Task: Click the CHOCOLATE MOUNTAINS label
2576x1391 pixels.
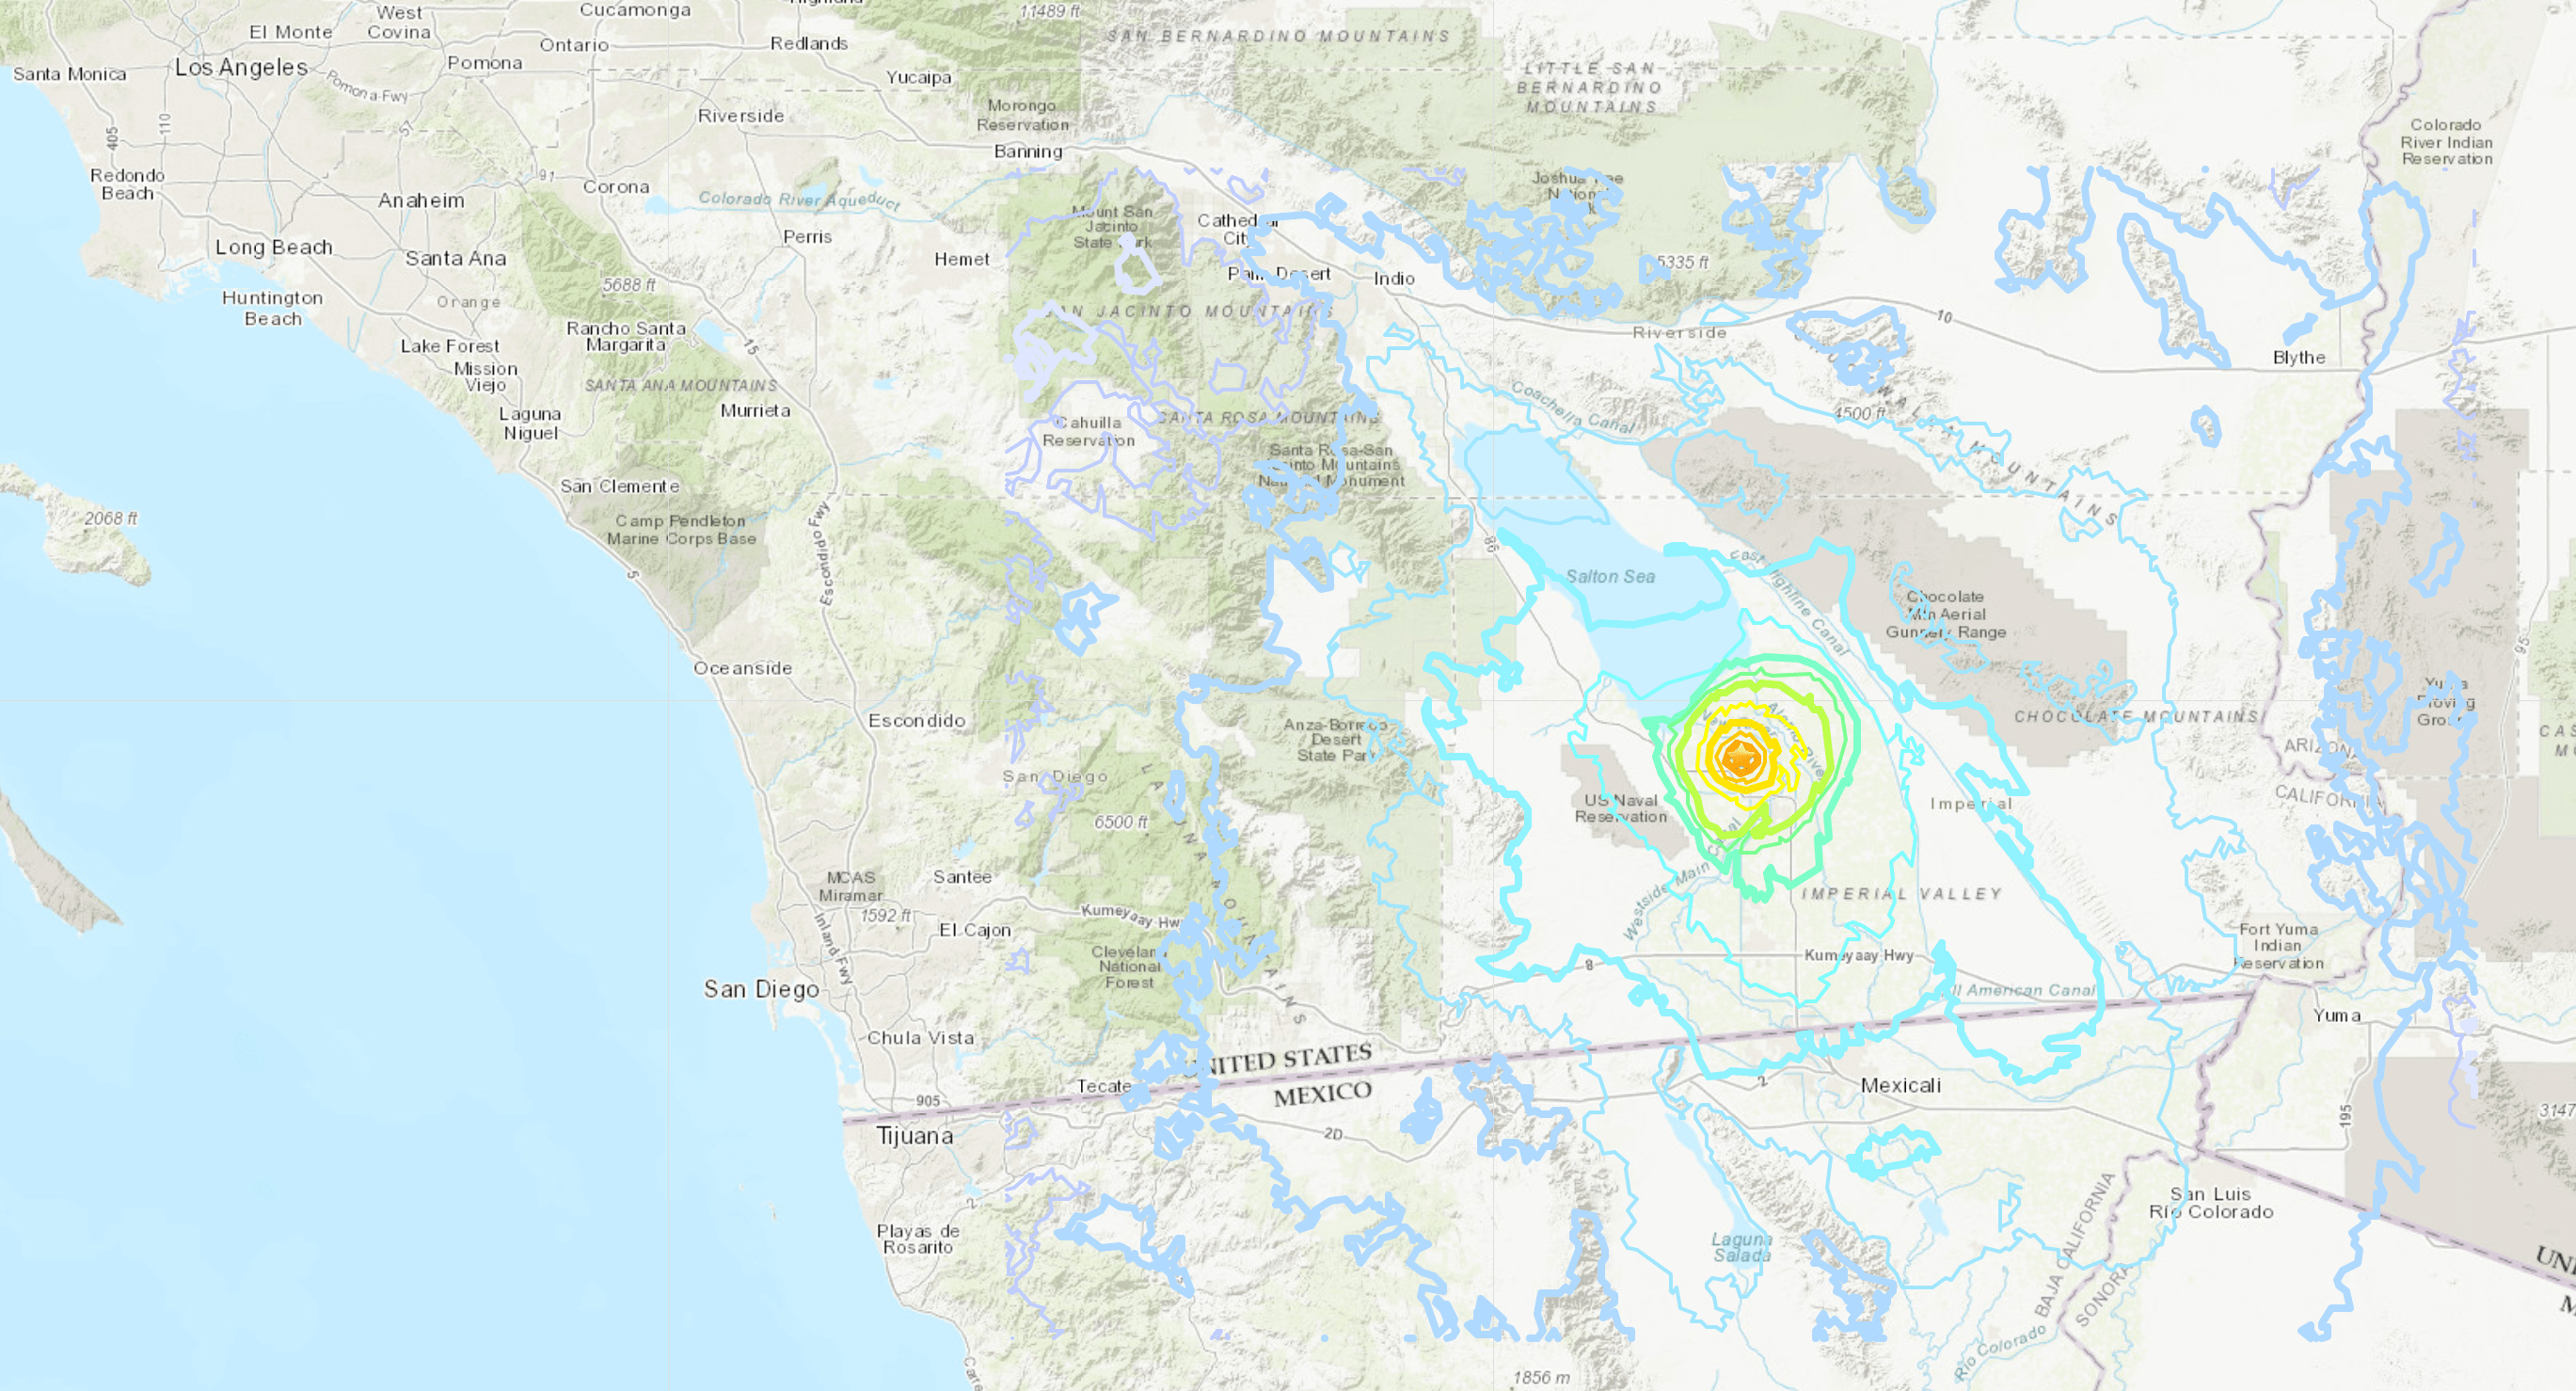Action: tap(2137, 717)
